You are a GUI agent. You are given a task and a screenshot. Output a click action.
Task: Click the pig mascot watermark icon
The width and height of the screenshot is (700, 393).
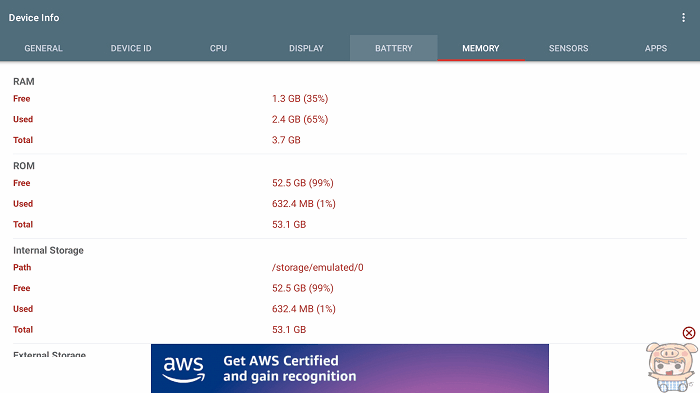click(671, 367)
